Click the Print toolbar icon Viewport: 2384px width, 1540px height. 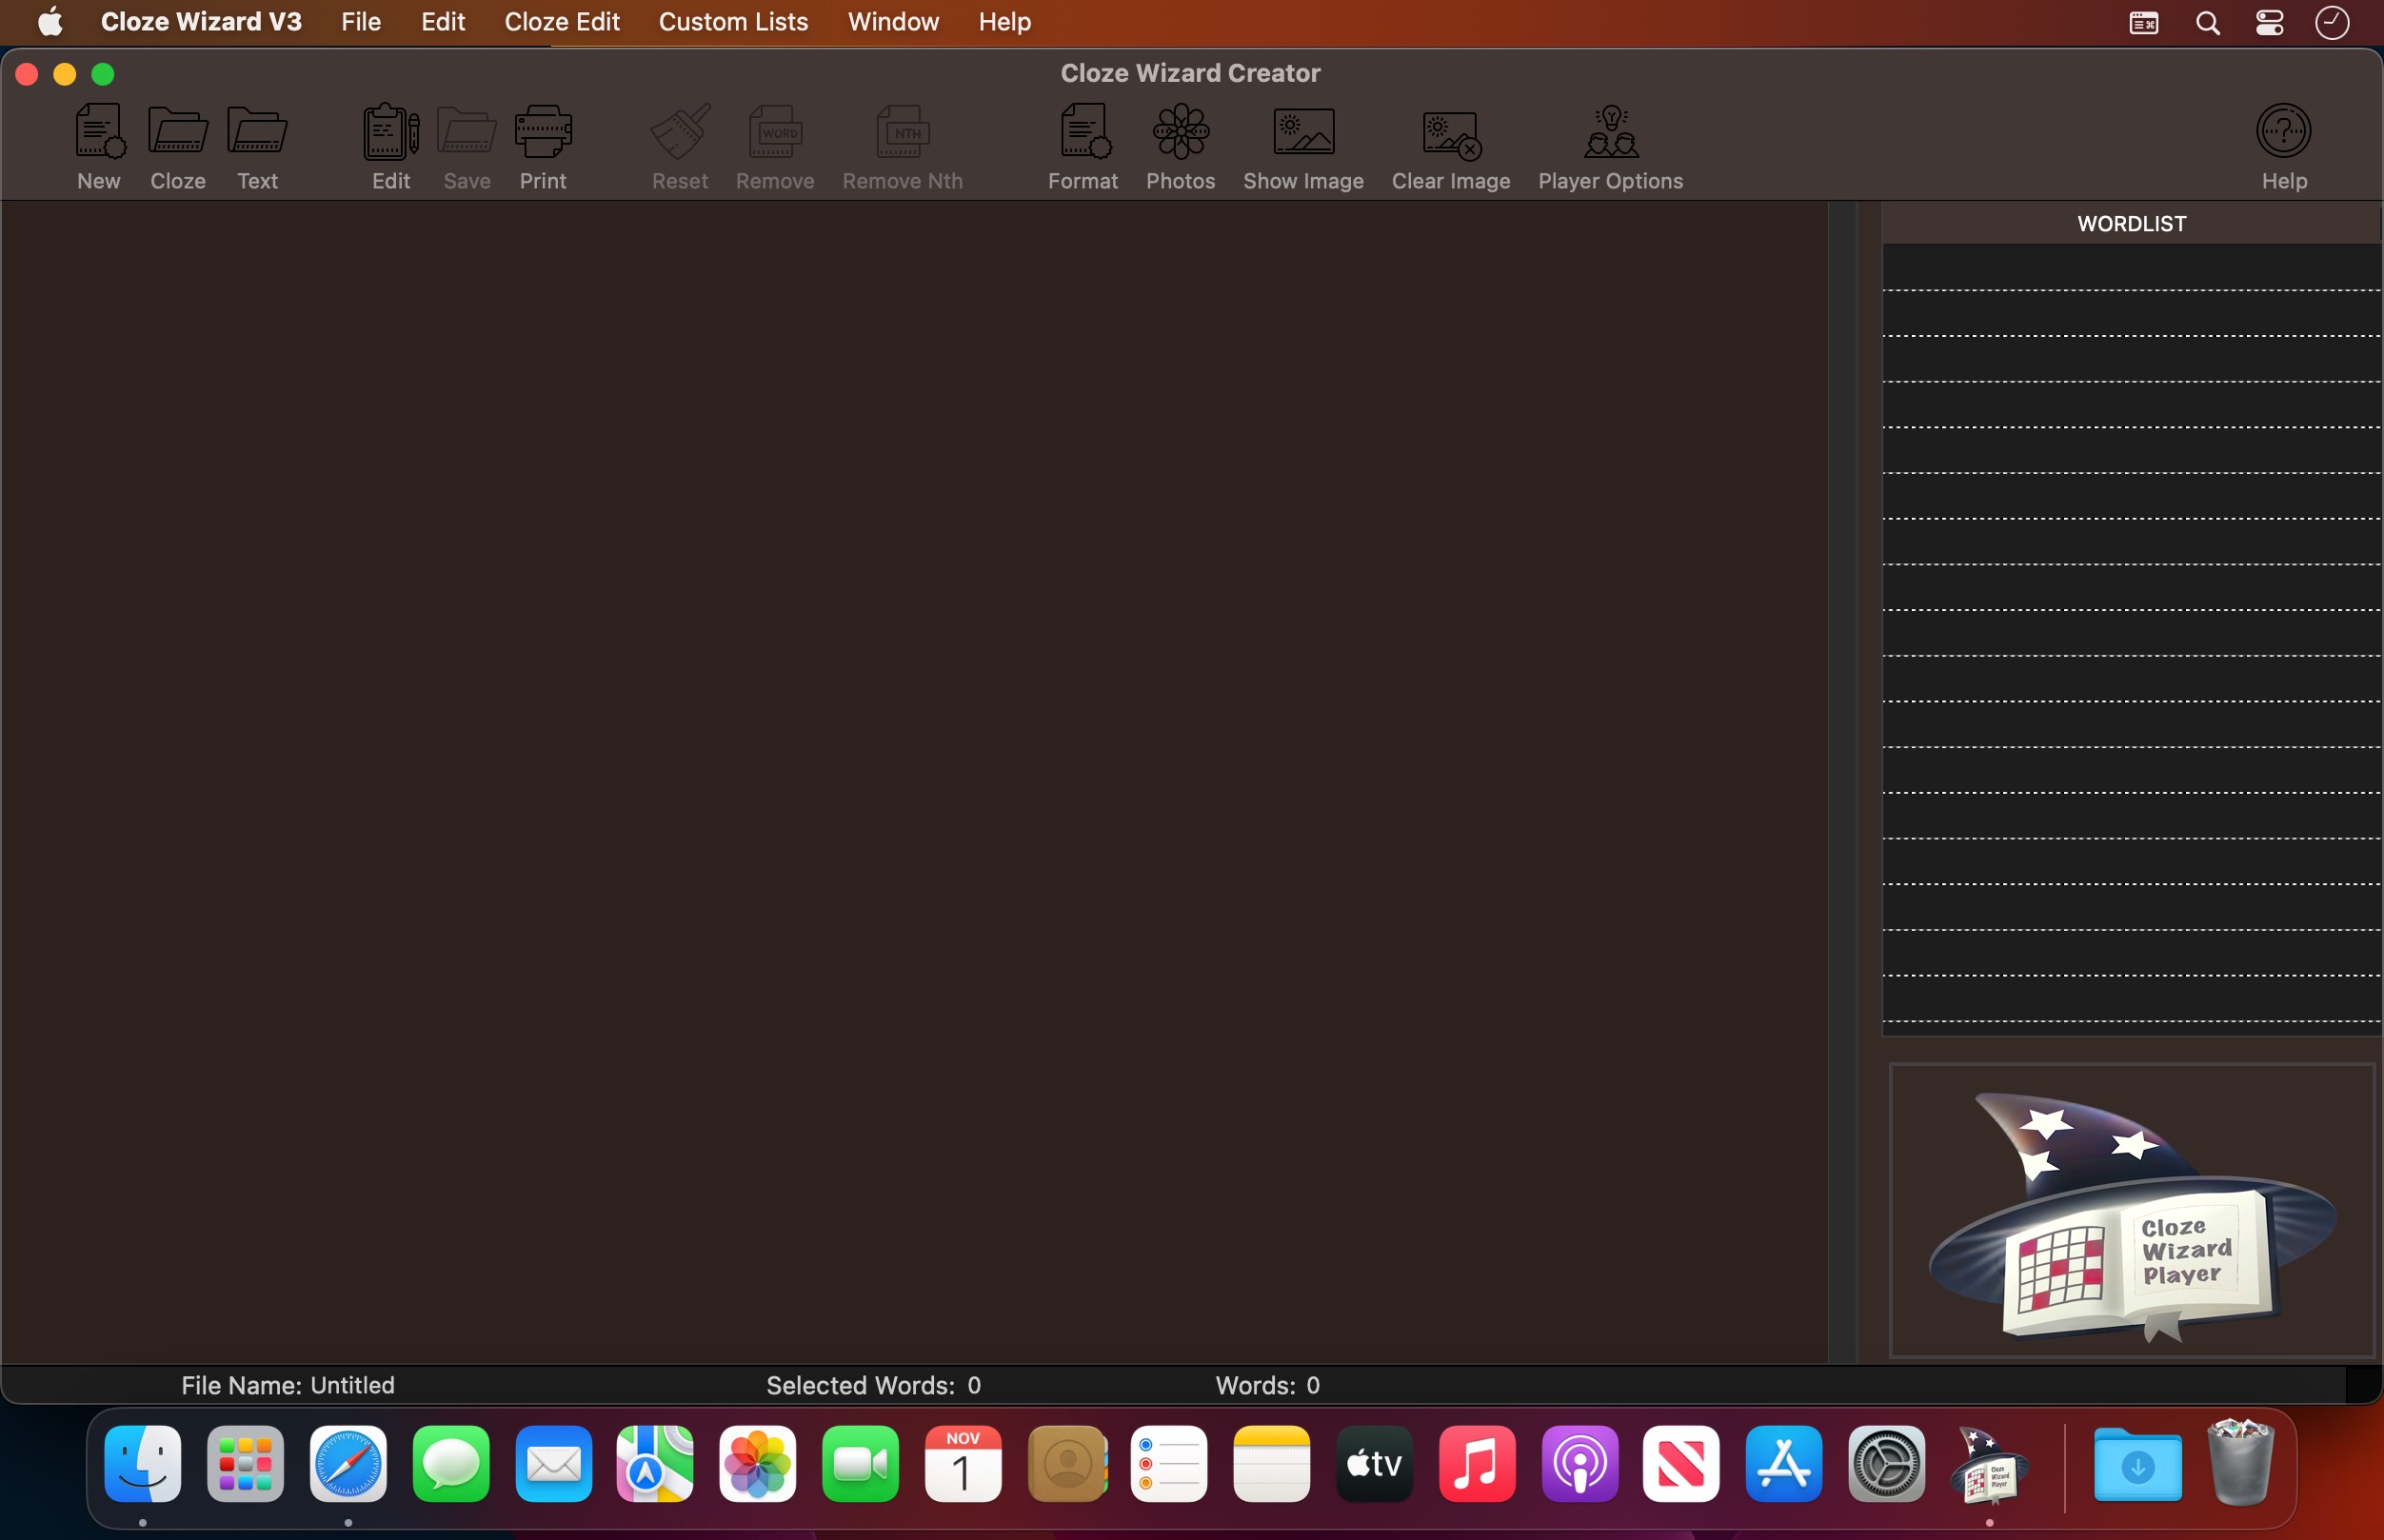tap(543, 132)
